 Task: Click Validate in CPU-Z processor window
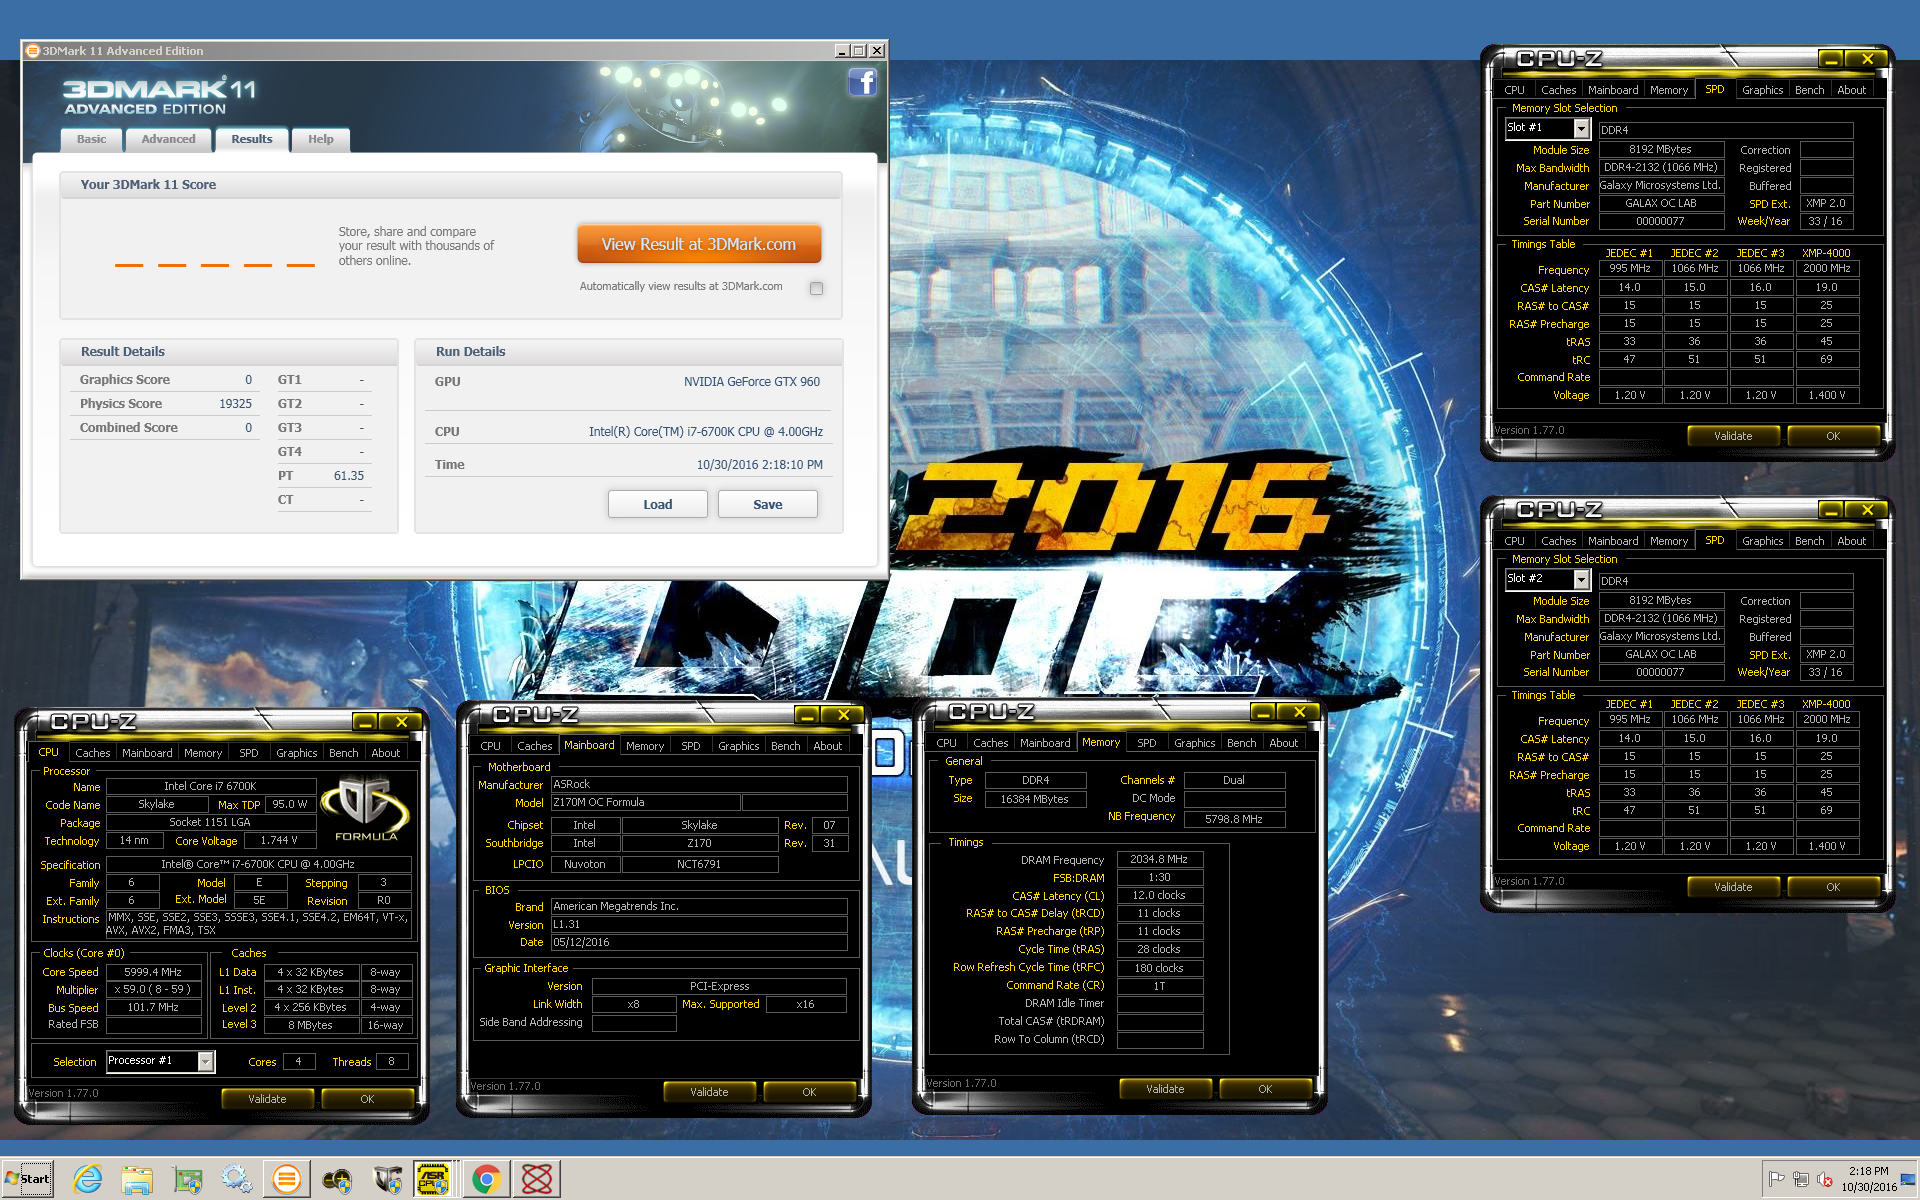(267, 1099)
